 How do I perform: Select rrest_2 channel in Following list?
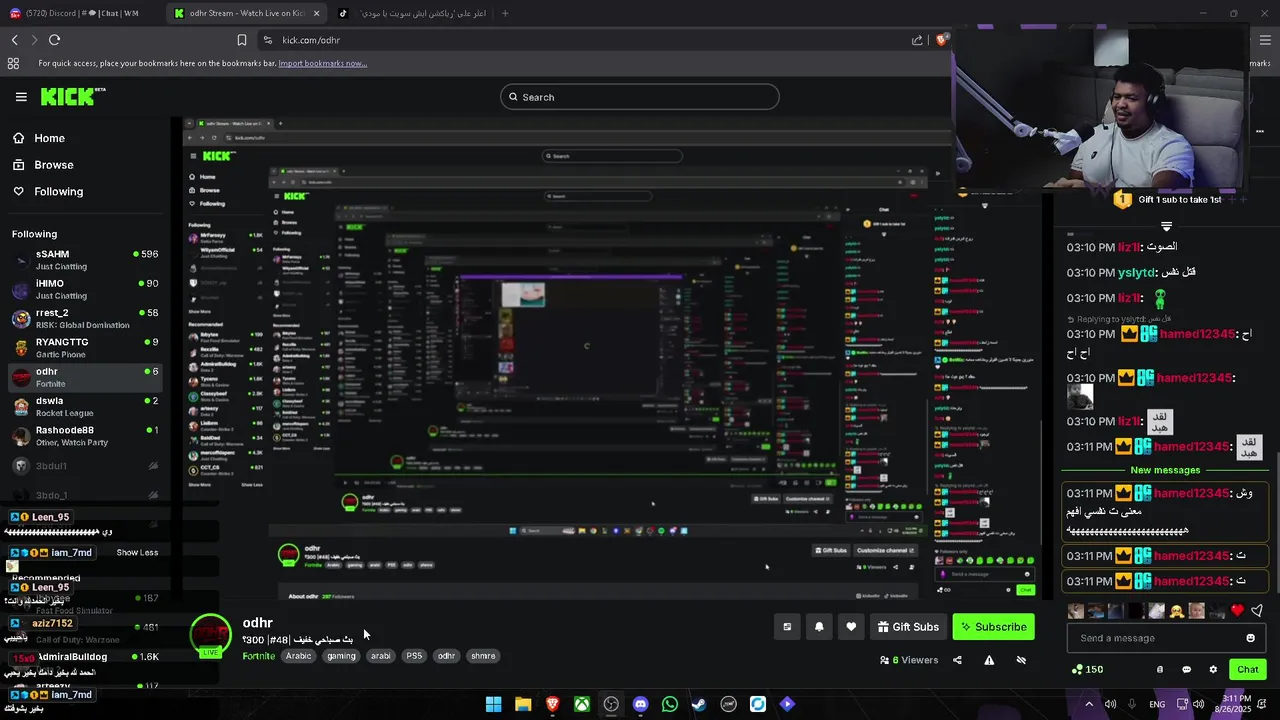pos(85,319)
